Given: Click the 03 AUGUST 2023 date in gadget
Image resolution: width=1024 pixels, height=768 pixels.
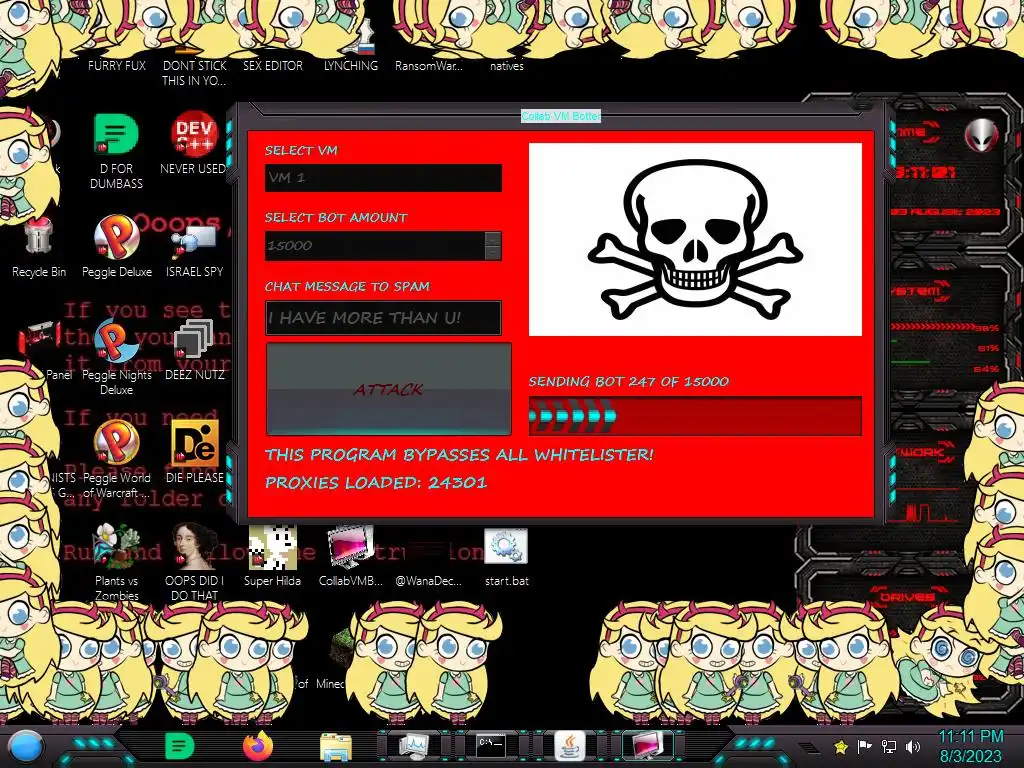Looking at the screenshot, I should [x=946, y=212].
